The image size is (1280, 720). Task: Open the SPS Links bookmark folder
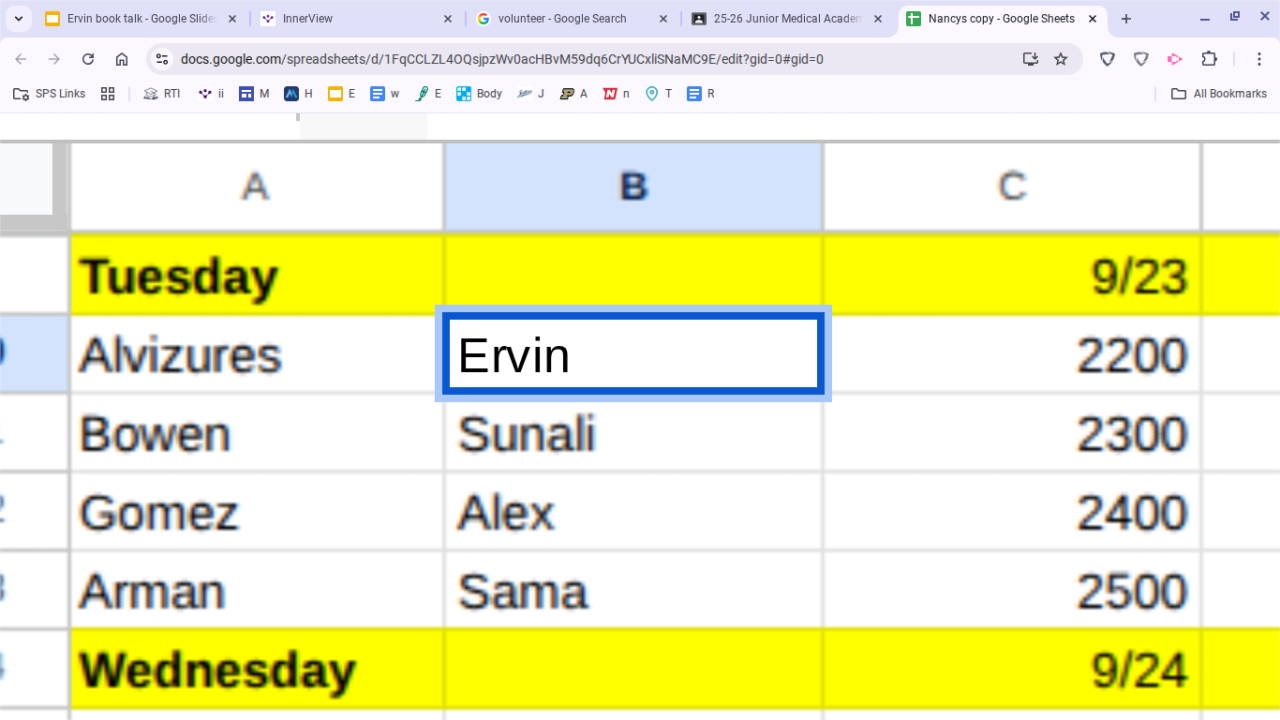pyautogui.click(x=49, y=94)
